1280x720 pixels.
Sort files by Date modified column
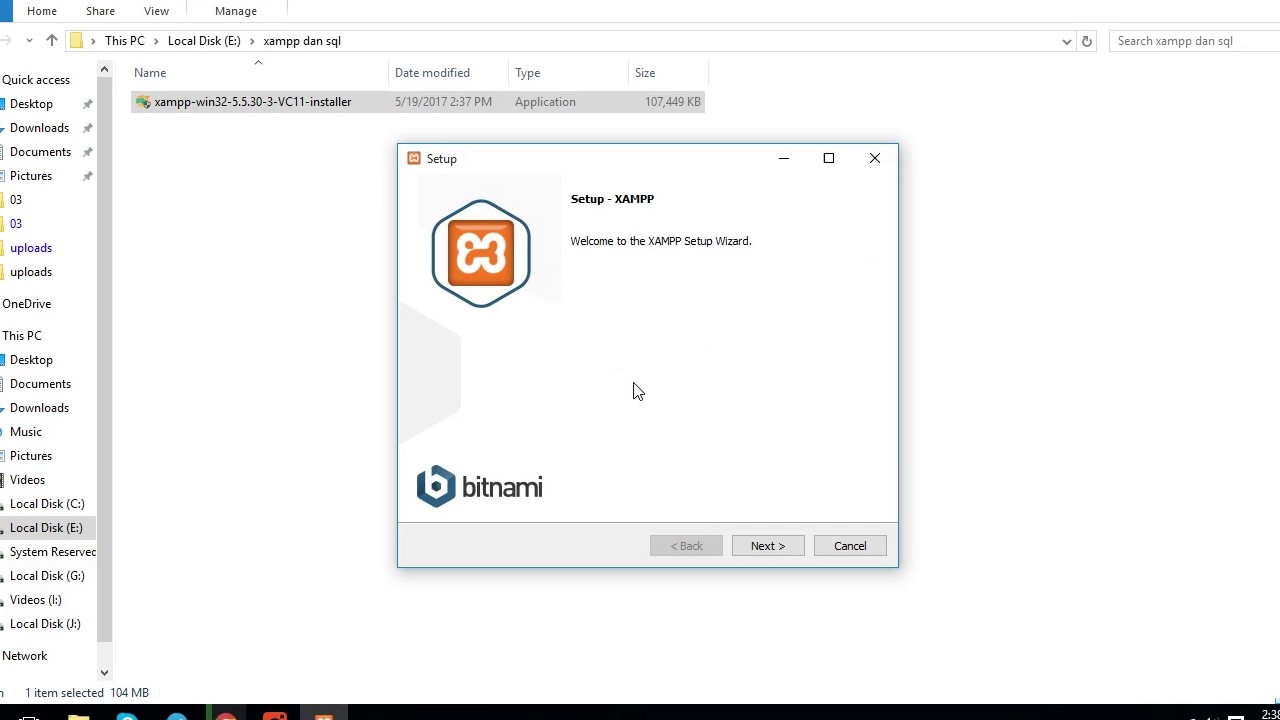432,73
